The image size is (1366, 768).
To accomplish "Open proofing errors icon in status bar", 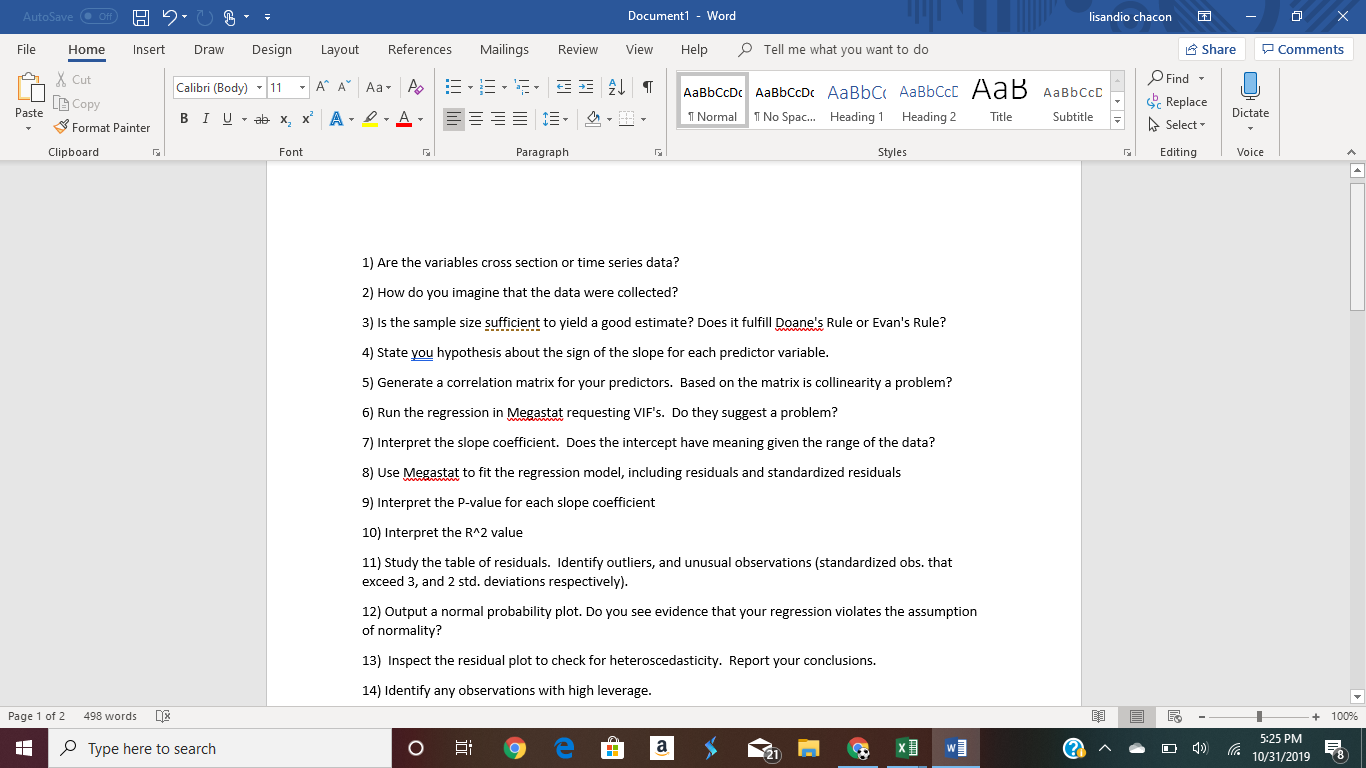I will [163, 716].
